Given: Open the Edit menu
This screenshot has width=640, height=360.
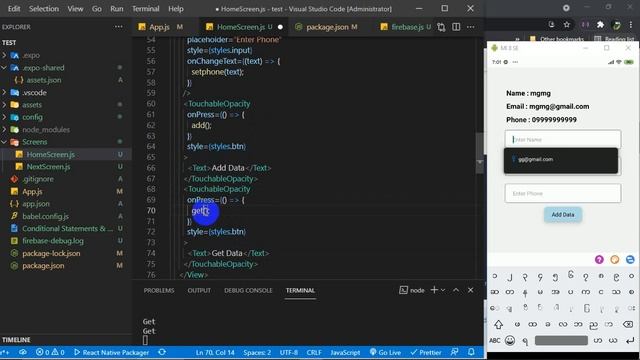Looking at the screenshot, I should point(14,9).
